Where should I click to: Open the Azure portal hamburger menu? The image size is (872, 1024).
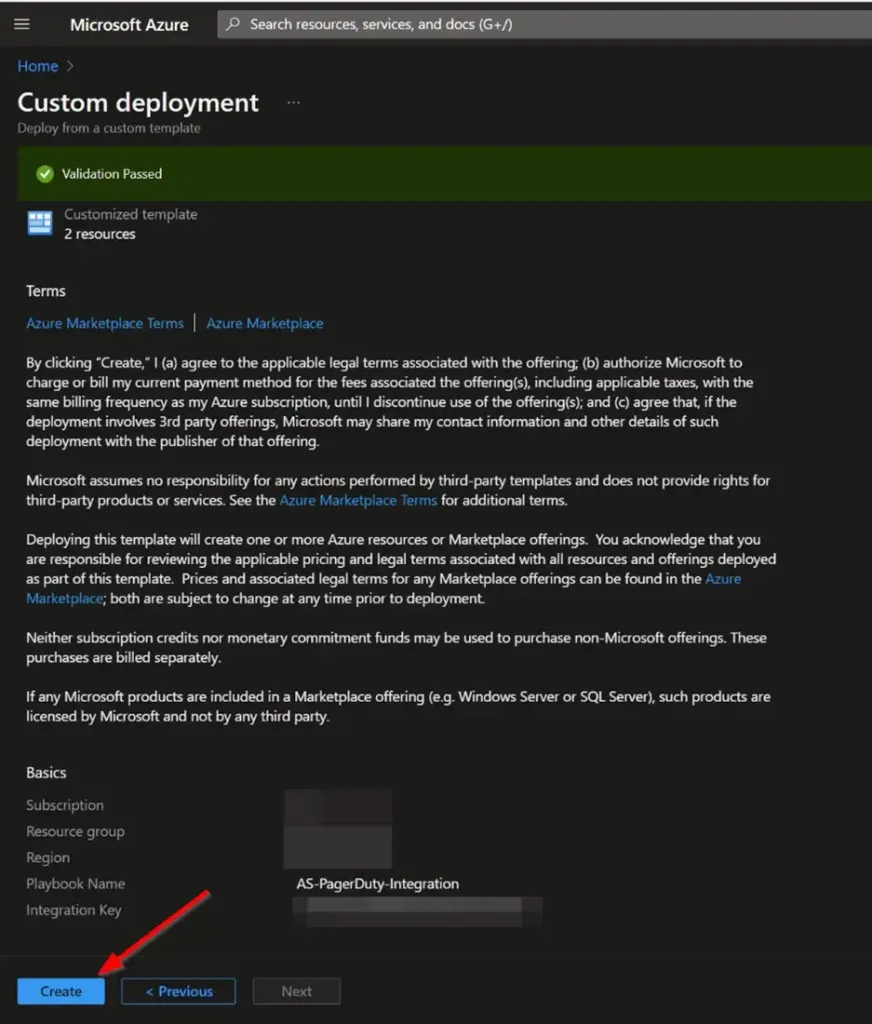point(22,24)
